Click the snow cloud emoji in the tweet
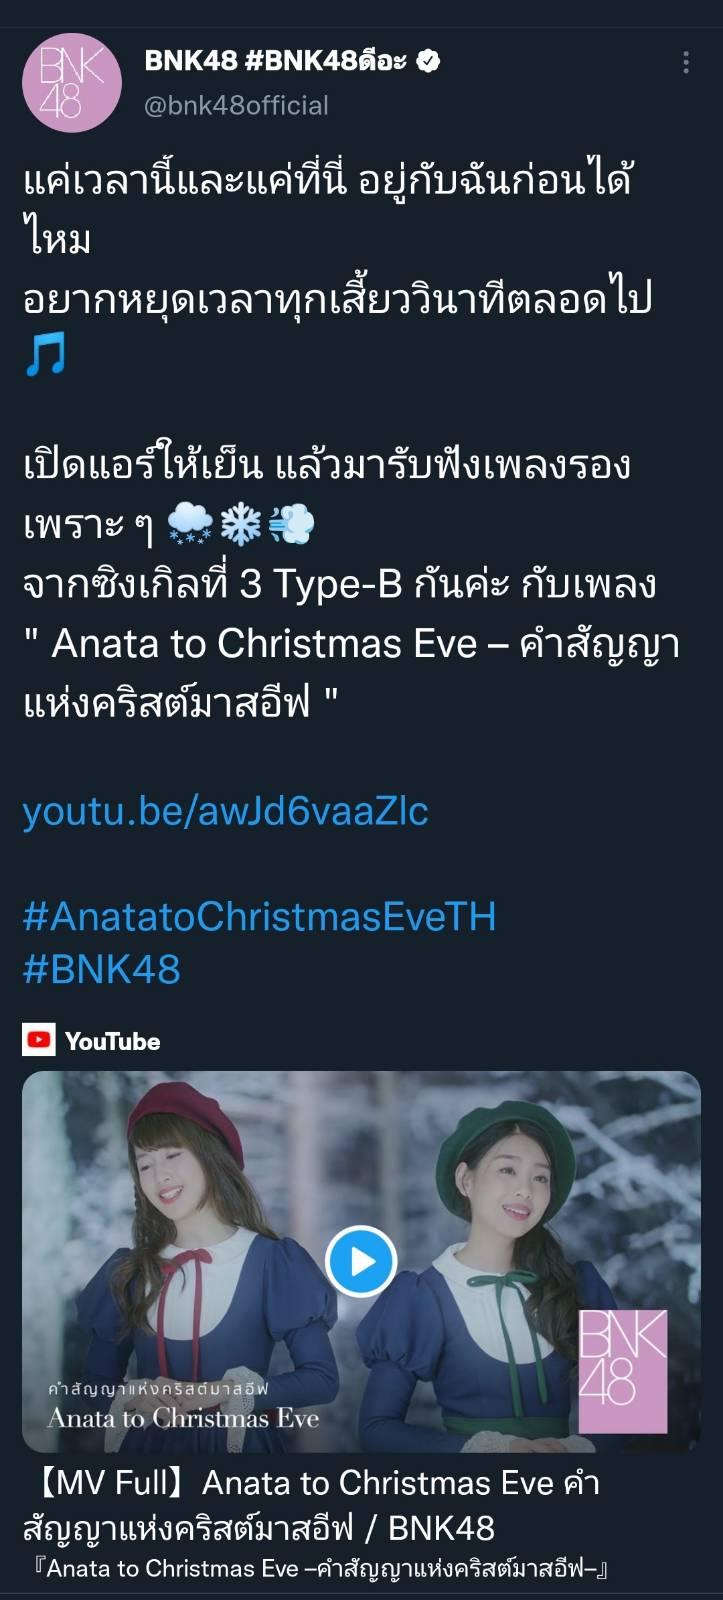723x1600 pixels. click(x=190, y=523)
